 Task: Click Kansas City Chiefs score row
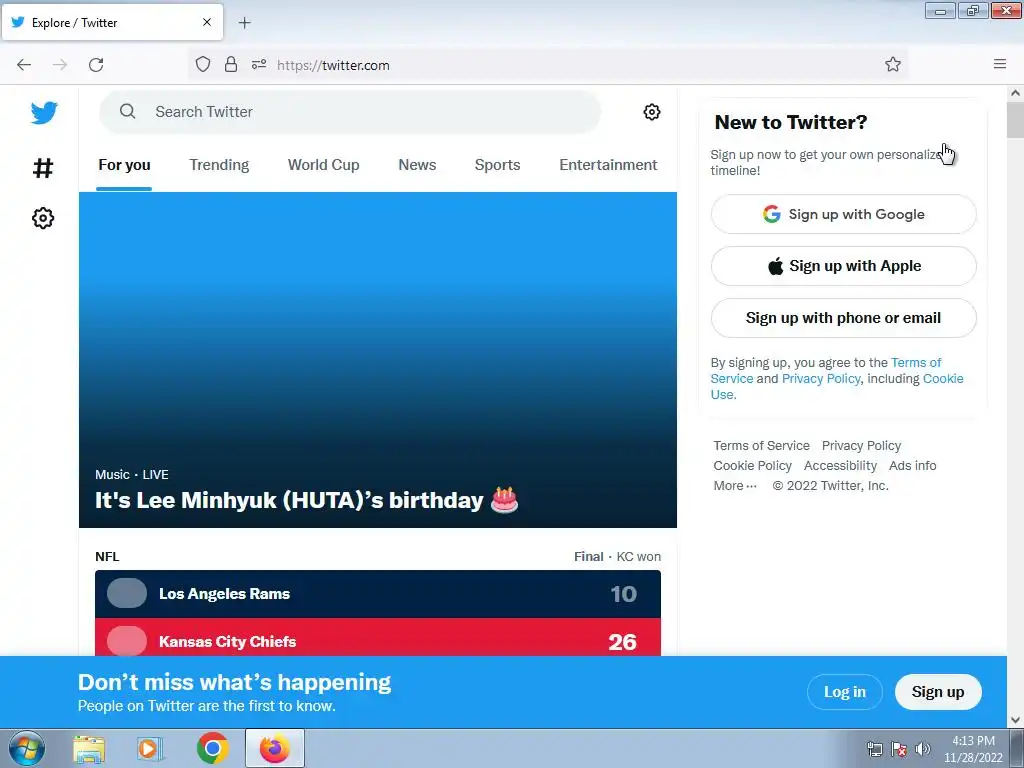point(377,637)
